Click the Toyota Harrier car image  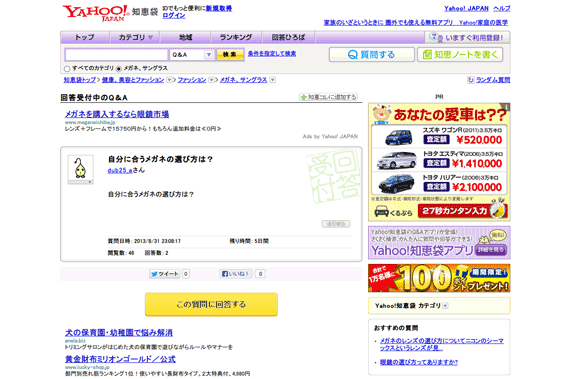396,184
